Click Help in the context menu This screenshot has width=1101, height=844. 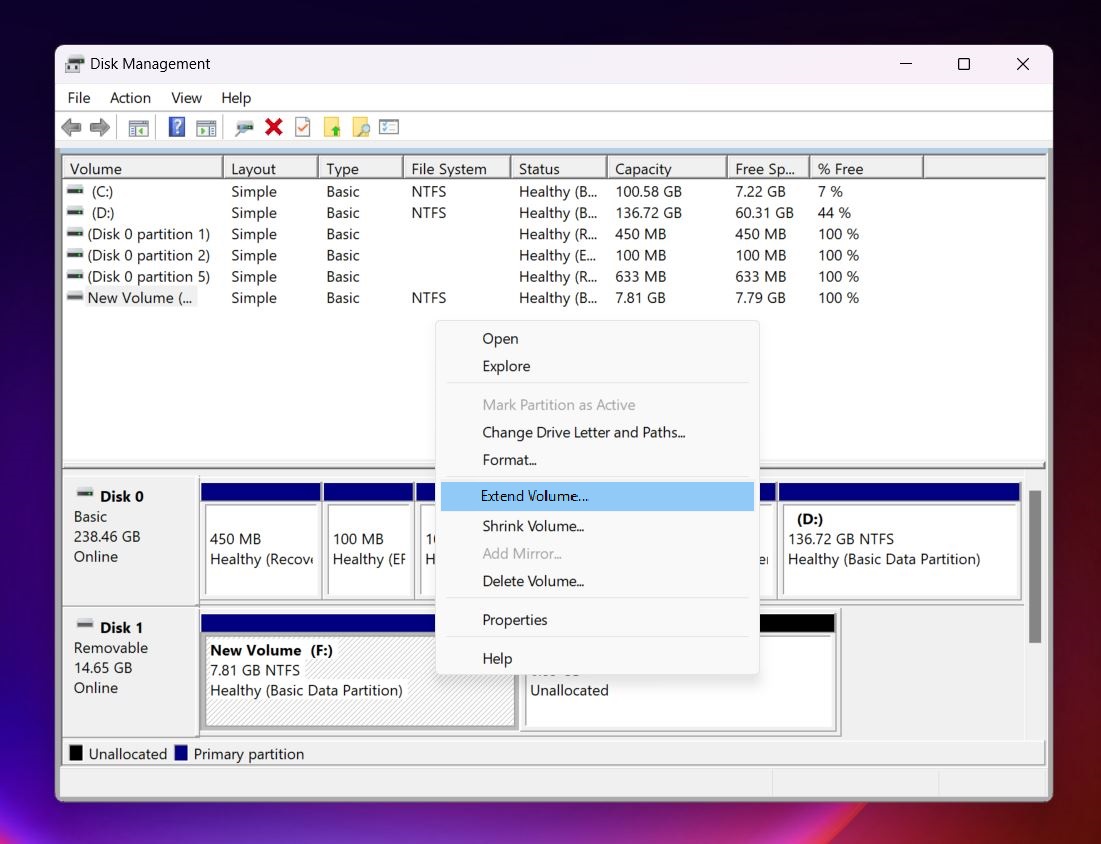point(597,659)
